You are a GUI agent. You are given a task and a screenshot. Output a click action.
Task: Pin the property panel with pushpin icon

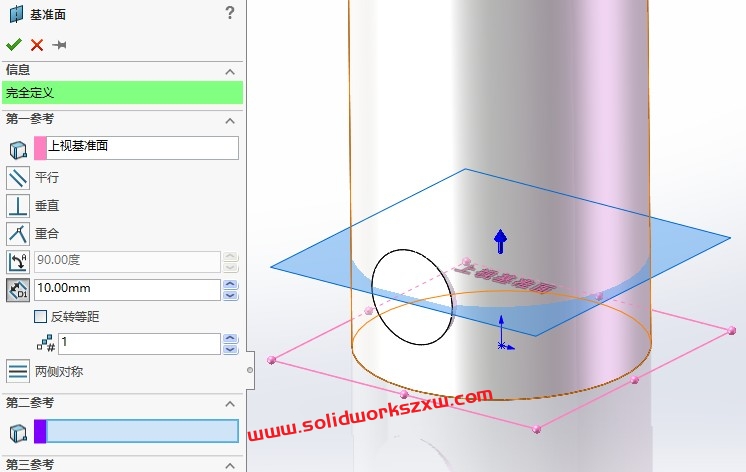click(x=59, y=45)
